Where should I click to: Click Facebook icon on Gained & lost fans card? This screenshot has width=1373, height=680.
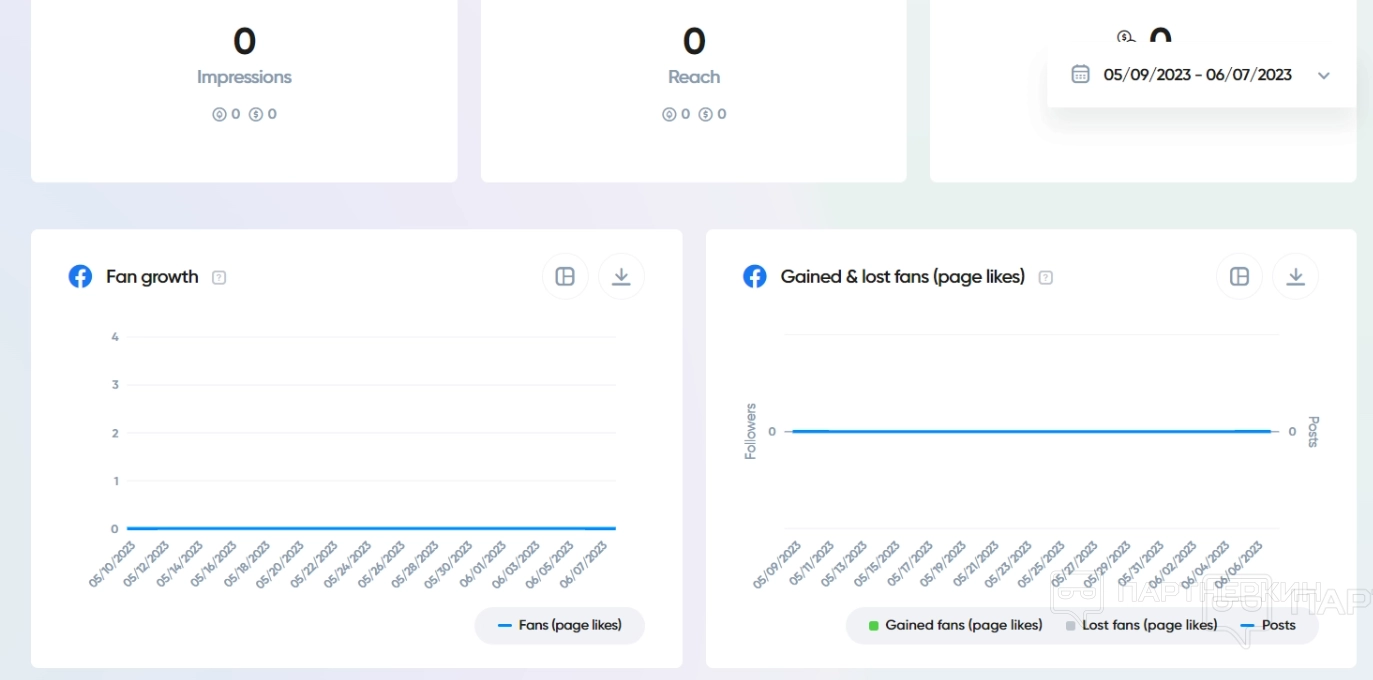[755, 277]
